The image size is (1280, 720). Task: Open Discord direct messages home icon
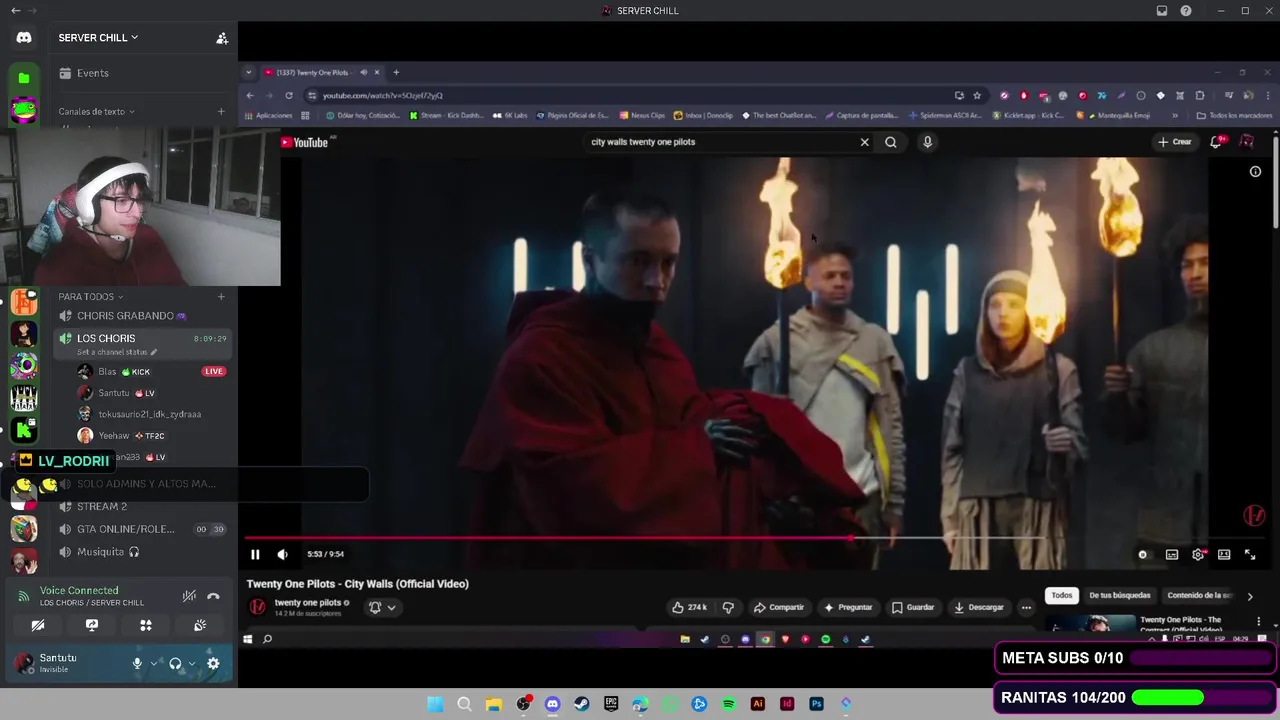pos(24,38)
